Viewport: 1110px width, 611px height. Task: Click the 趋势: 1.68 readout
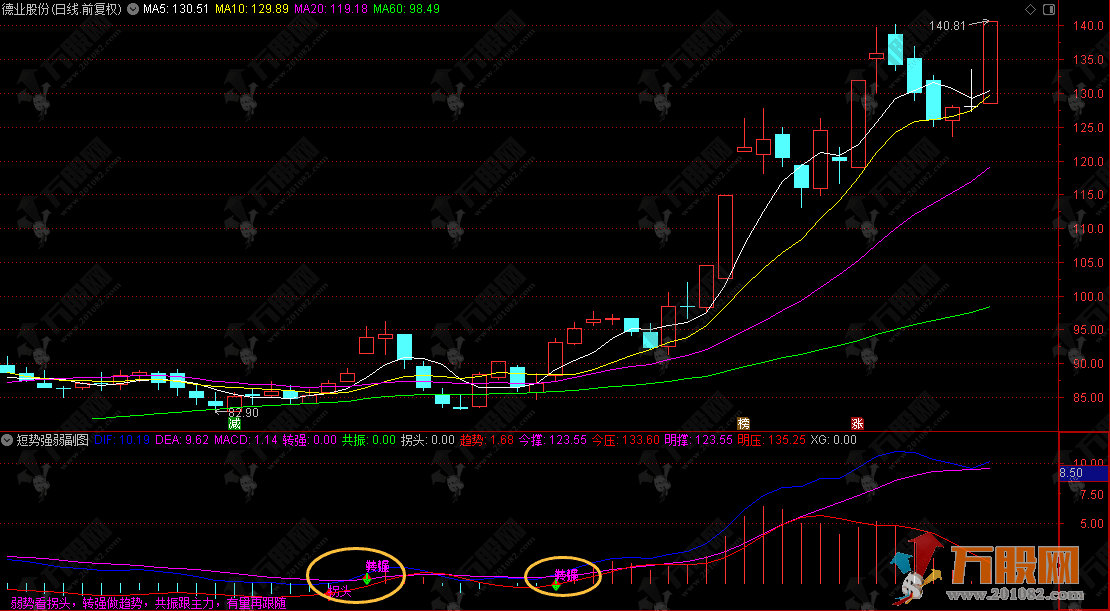[x=487, y=440]
